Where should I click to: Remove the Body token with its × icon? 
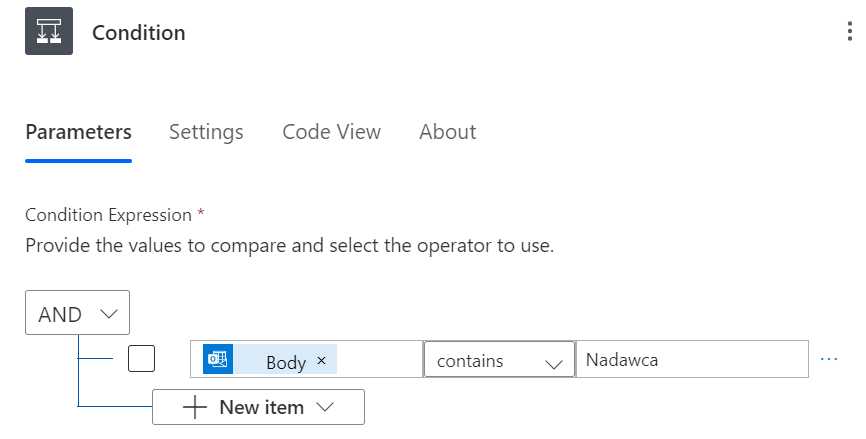(x=321, y=360)
